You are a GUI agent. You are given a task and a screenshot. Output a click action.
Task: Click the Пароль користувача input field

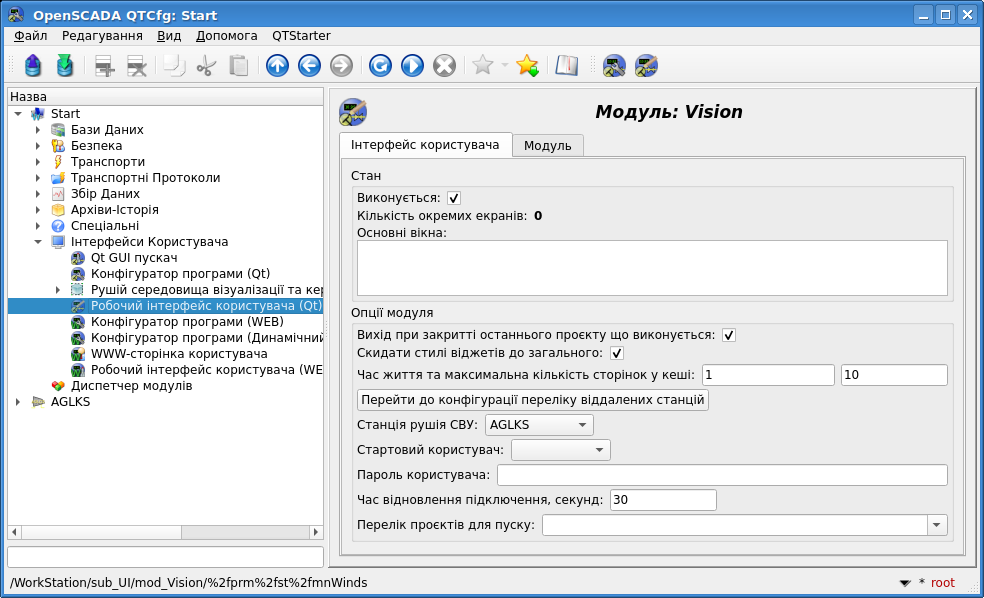point(721,475)
